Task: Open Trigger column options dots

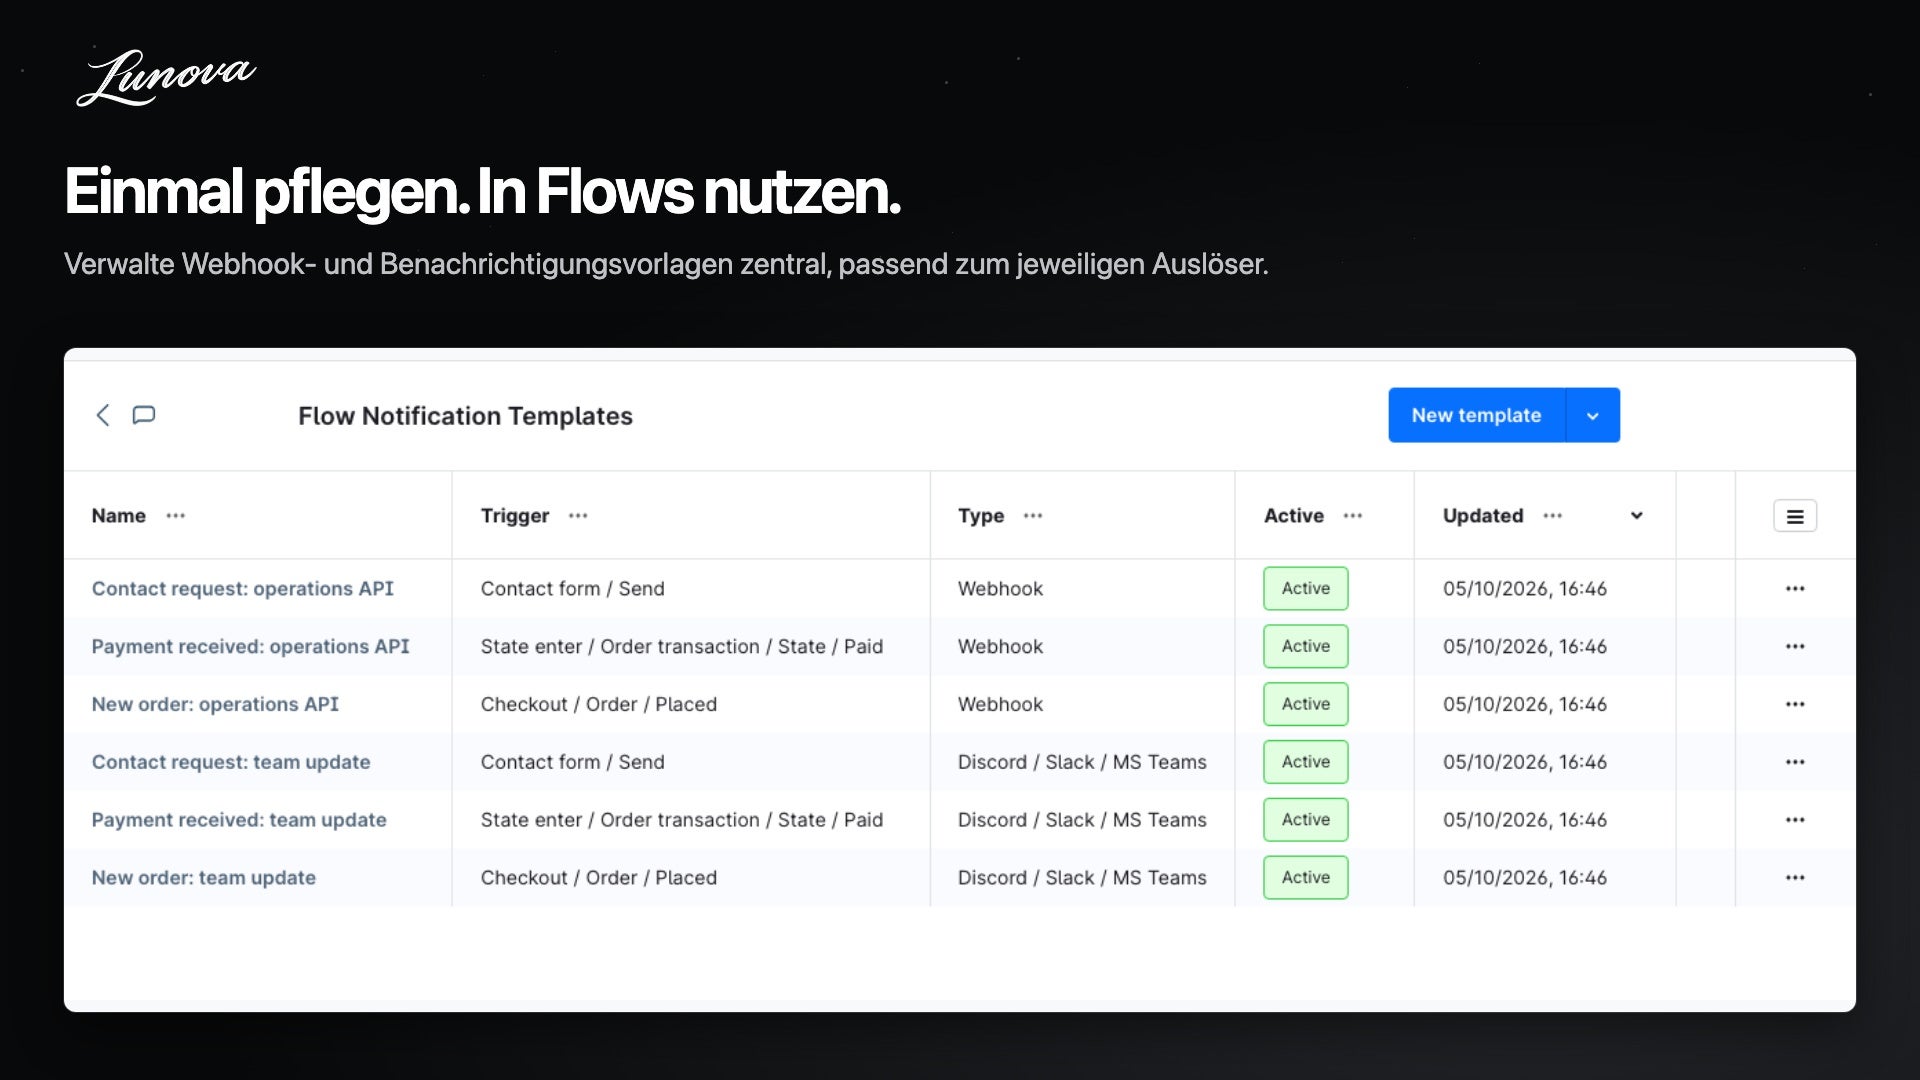Action: 578,516
